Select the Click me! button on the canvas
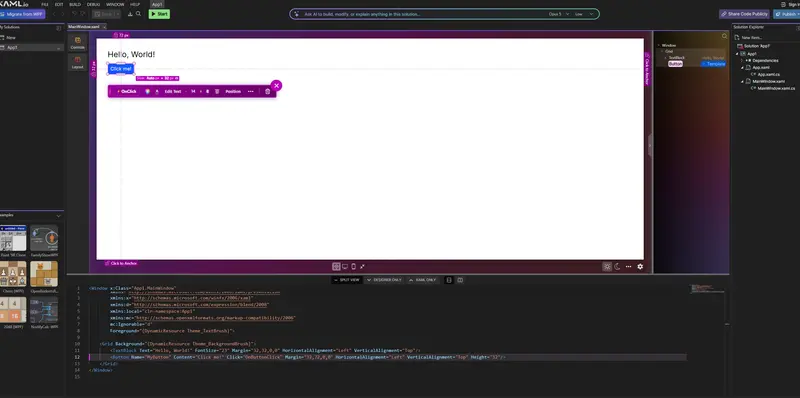The height and width of the screenshot is (398, 800). coord(121,69)
